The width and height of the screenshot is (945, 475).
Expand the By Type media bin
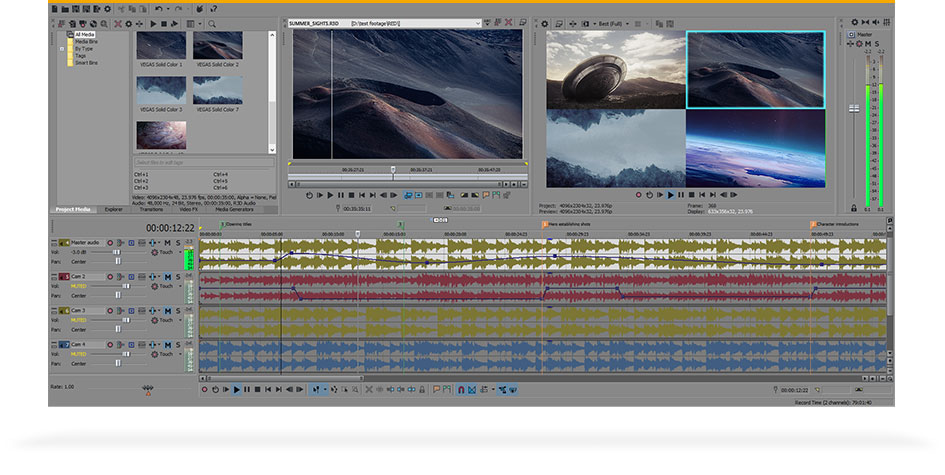pos(62,47)
